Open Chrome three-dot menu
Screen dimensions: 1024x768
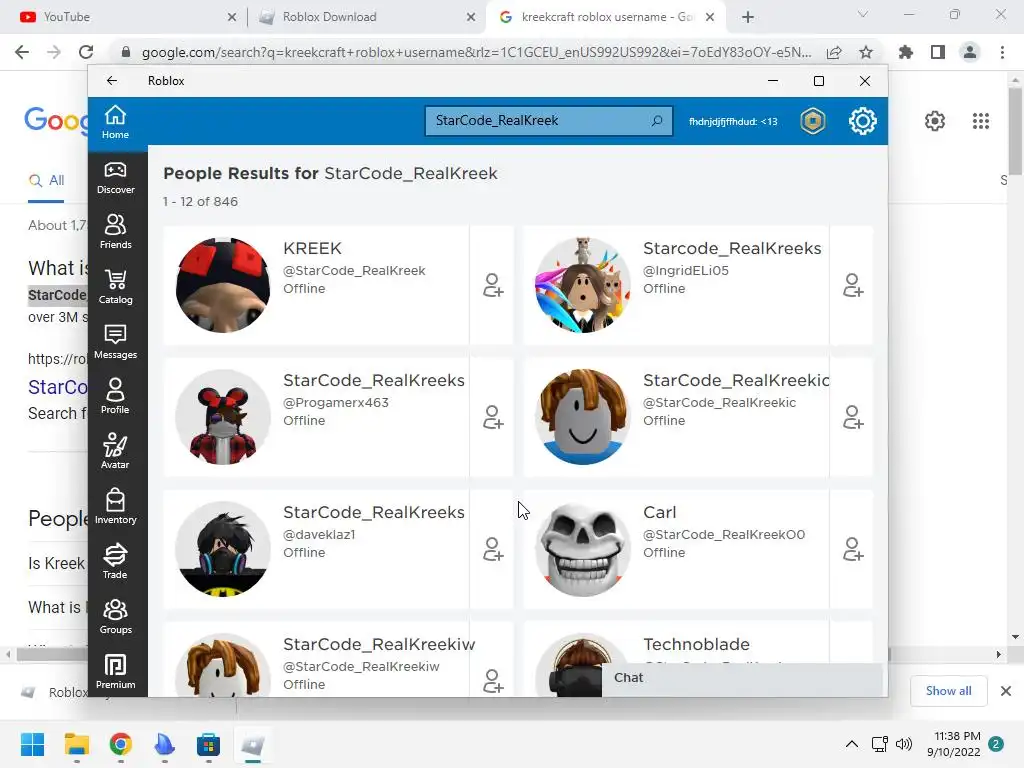tap(1002, 52)
